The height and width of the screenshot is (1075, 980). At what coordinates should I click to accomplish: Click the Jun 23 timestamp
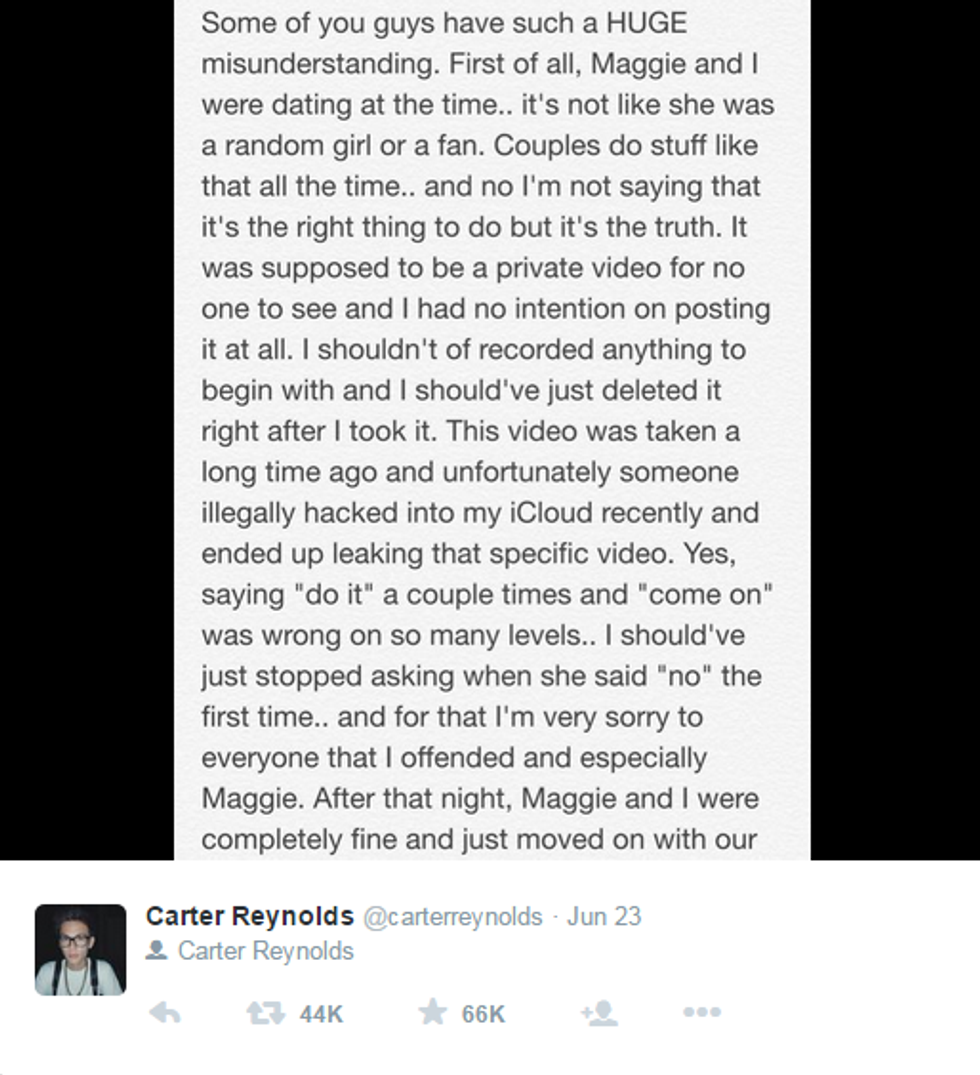tap(604, 917)
